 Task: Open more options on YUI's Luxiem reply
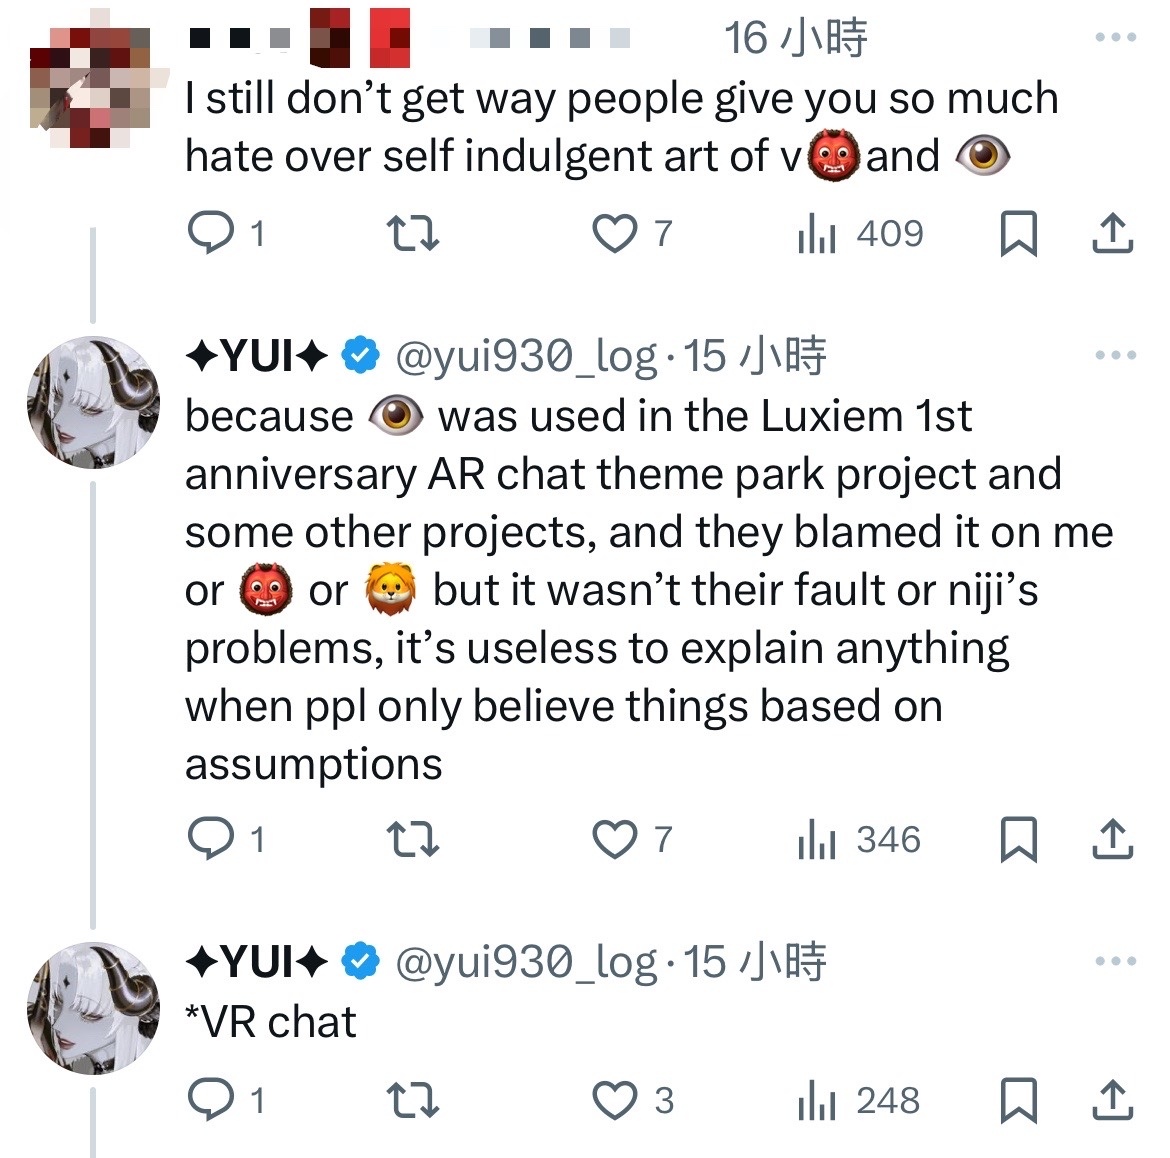pos(1116,355)
